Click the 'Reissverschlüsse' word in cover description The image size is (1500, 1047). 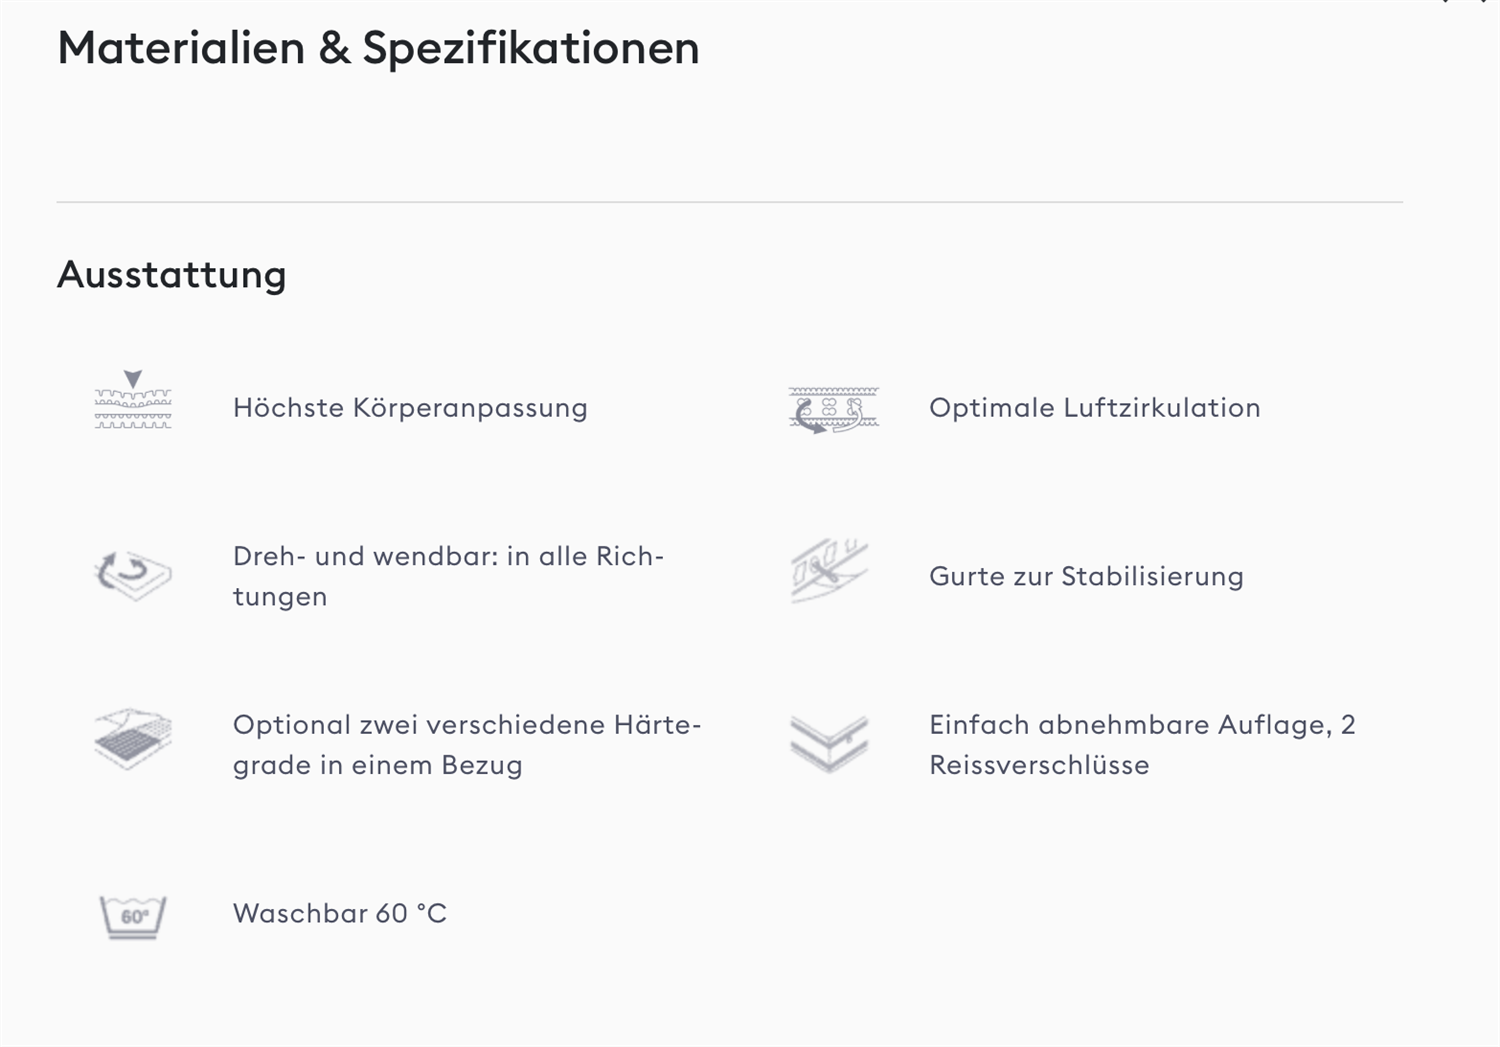coord(1039,765)
